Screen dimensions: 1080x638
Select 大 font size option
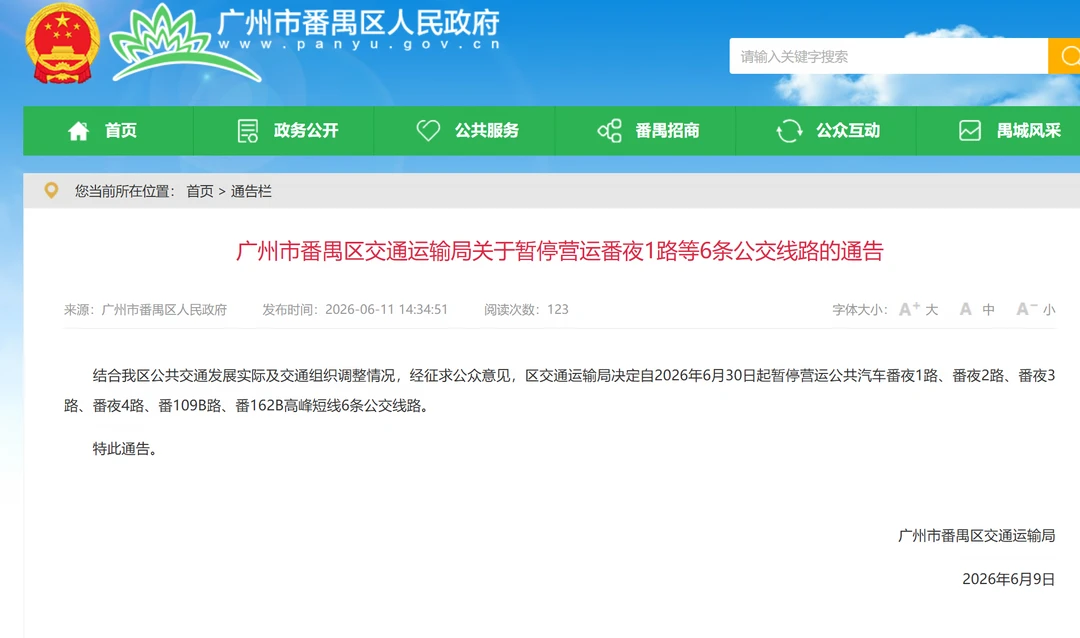point(931,309)
